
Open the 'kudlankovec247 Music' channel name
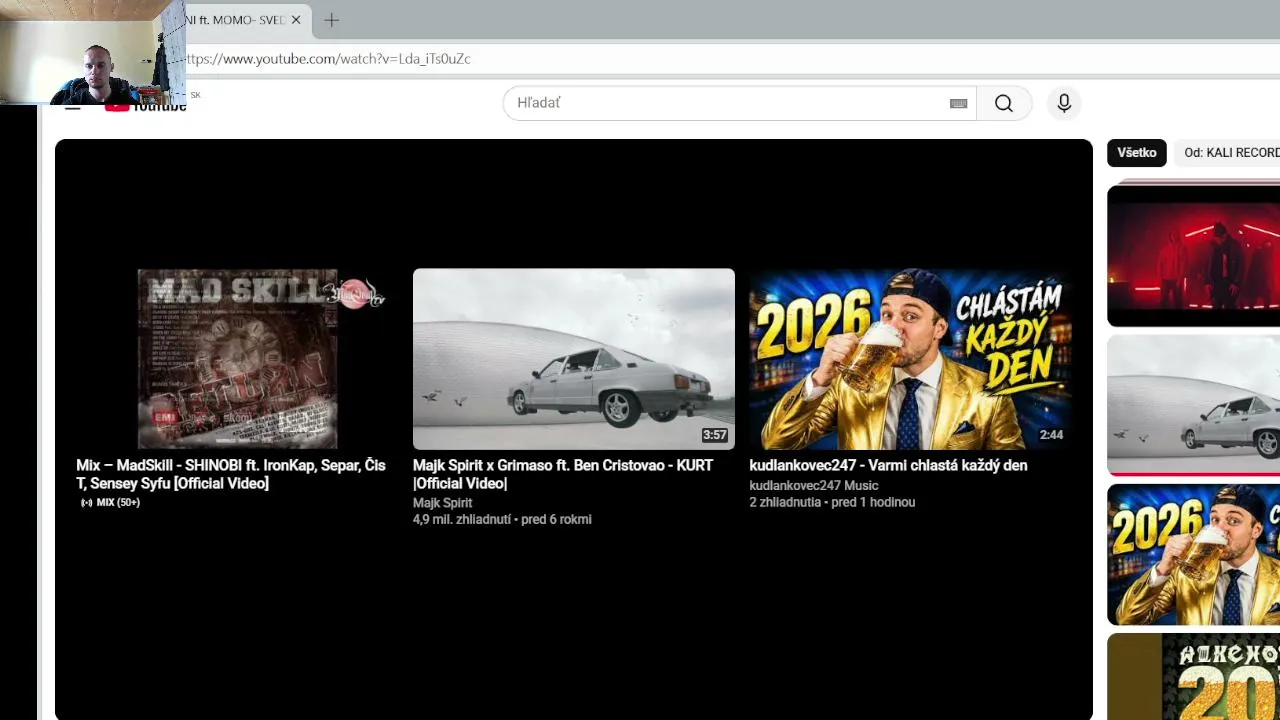(814, 486)
